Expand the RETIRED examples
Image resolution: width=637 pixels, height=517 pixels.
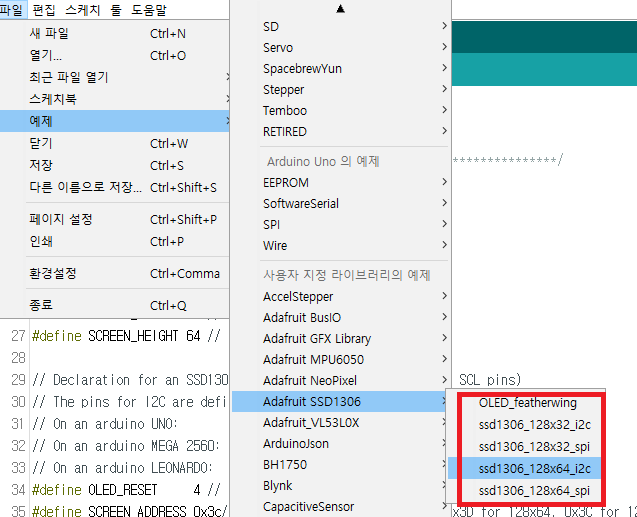point(340,132)
